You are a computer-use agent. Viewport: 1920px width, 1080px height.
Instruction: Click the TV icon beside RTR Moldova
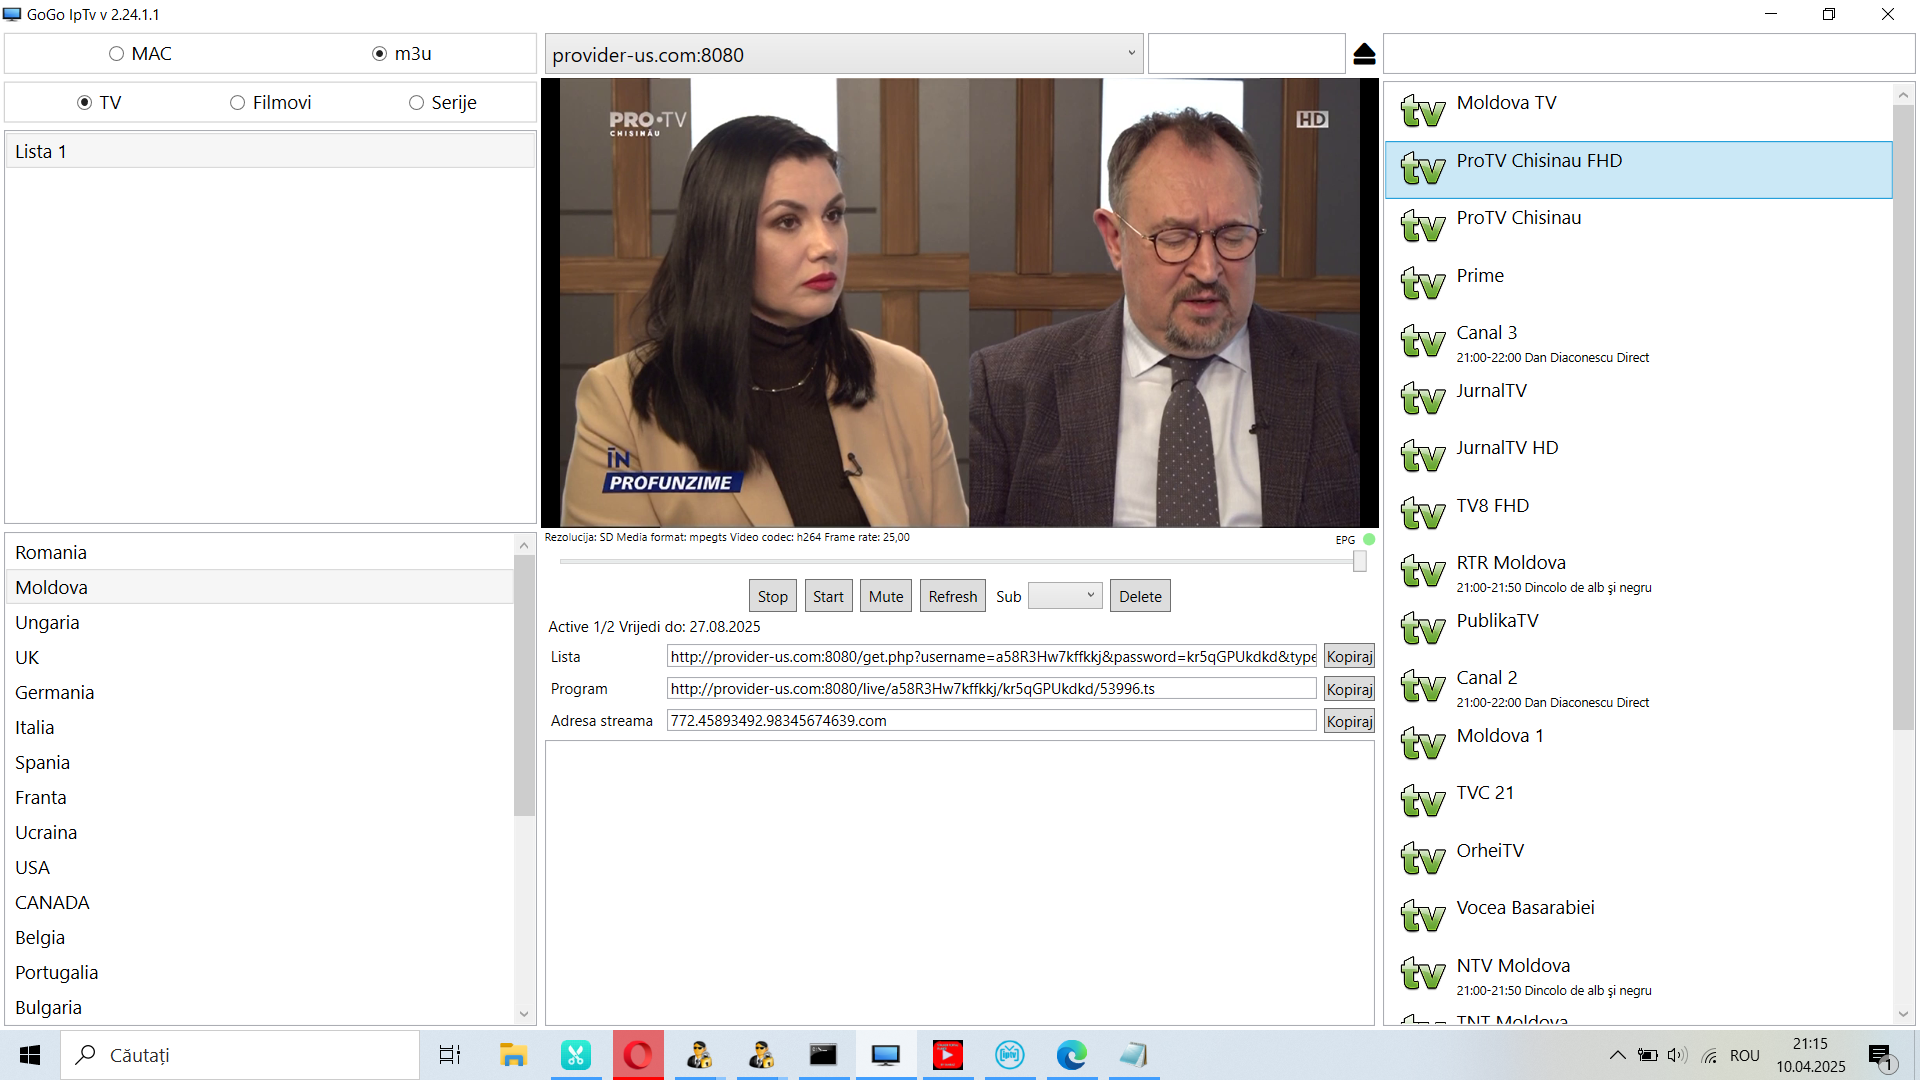point(1423,571)
